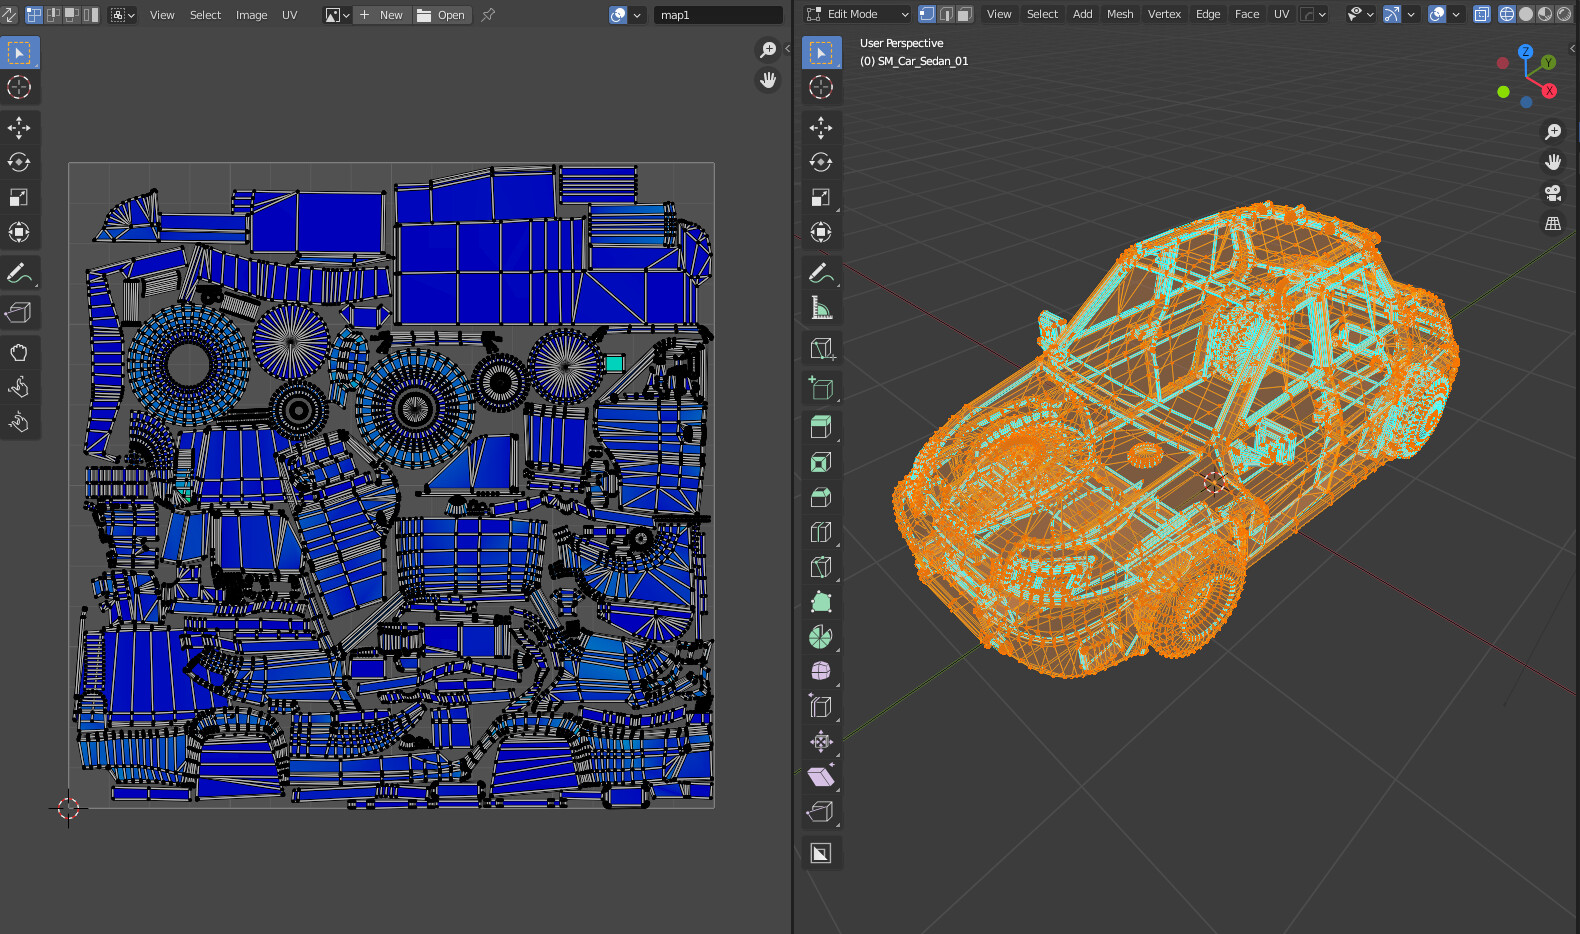Open the Vertex menu

(1164, 14)
